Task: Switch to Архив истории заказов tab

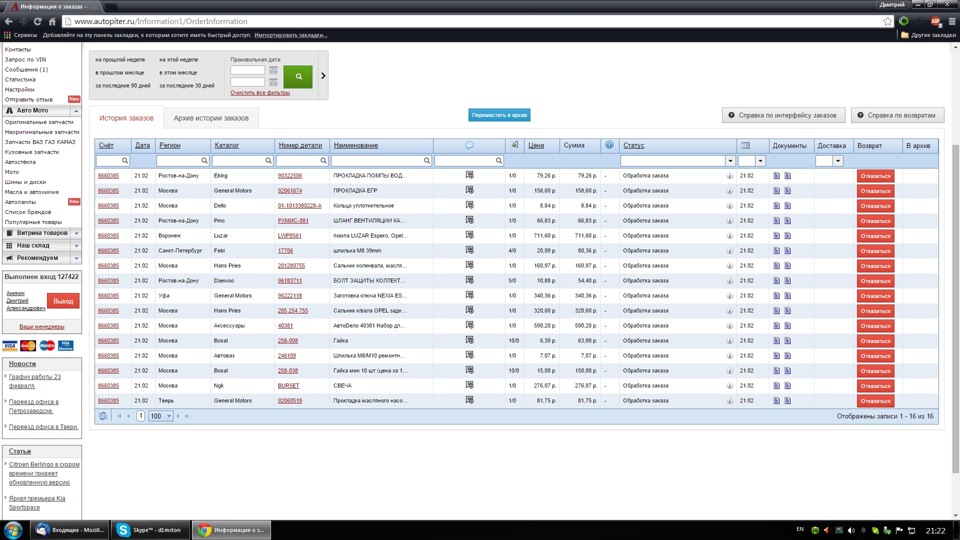Action: (211, 118)
